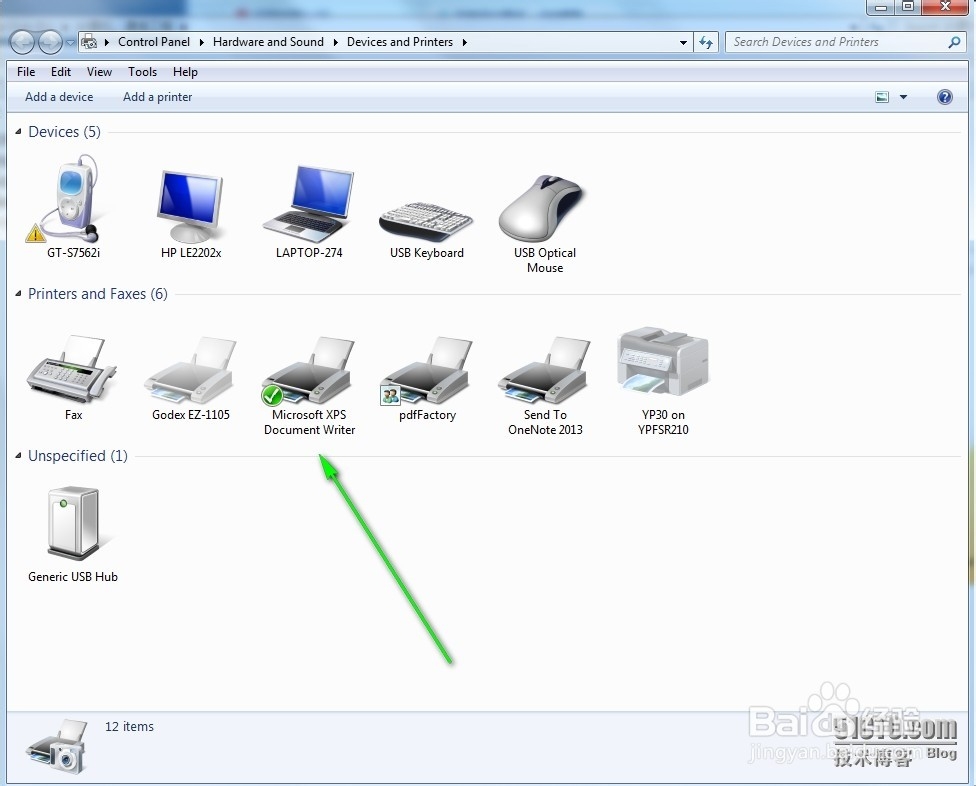
Task: Click the Devices (5) group heading
Action: click(x=64, y=131)
